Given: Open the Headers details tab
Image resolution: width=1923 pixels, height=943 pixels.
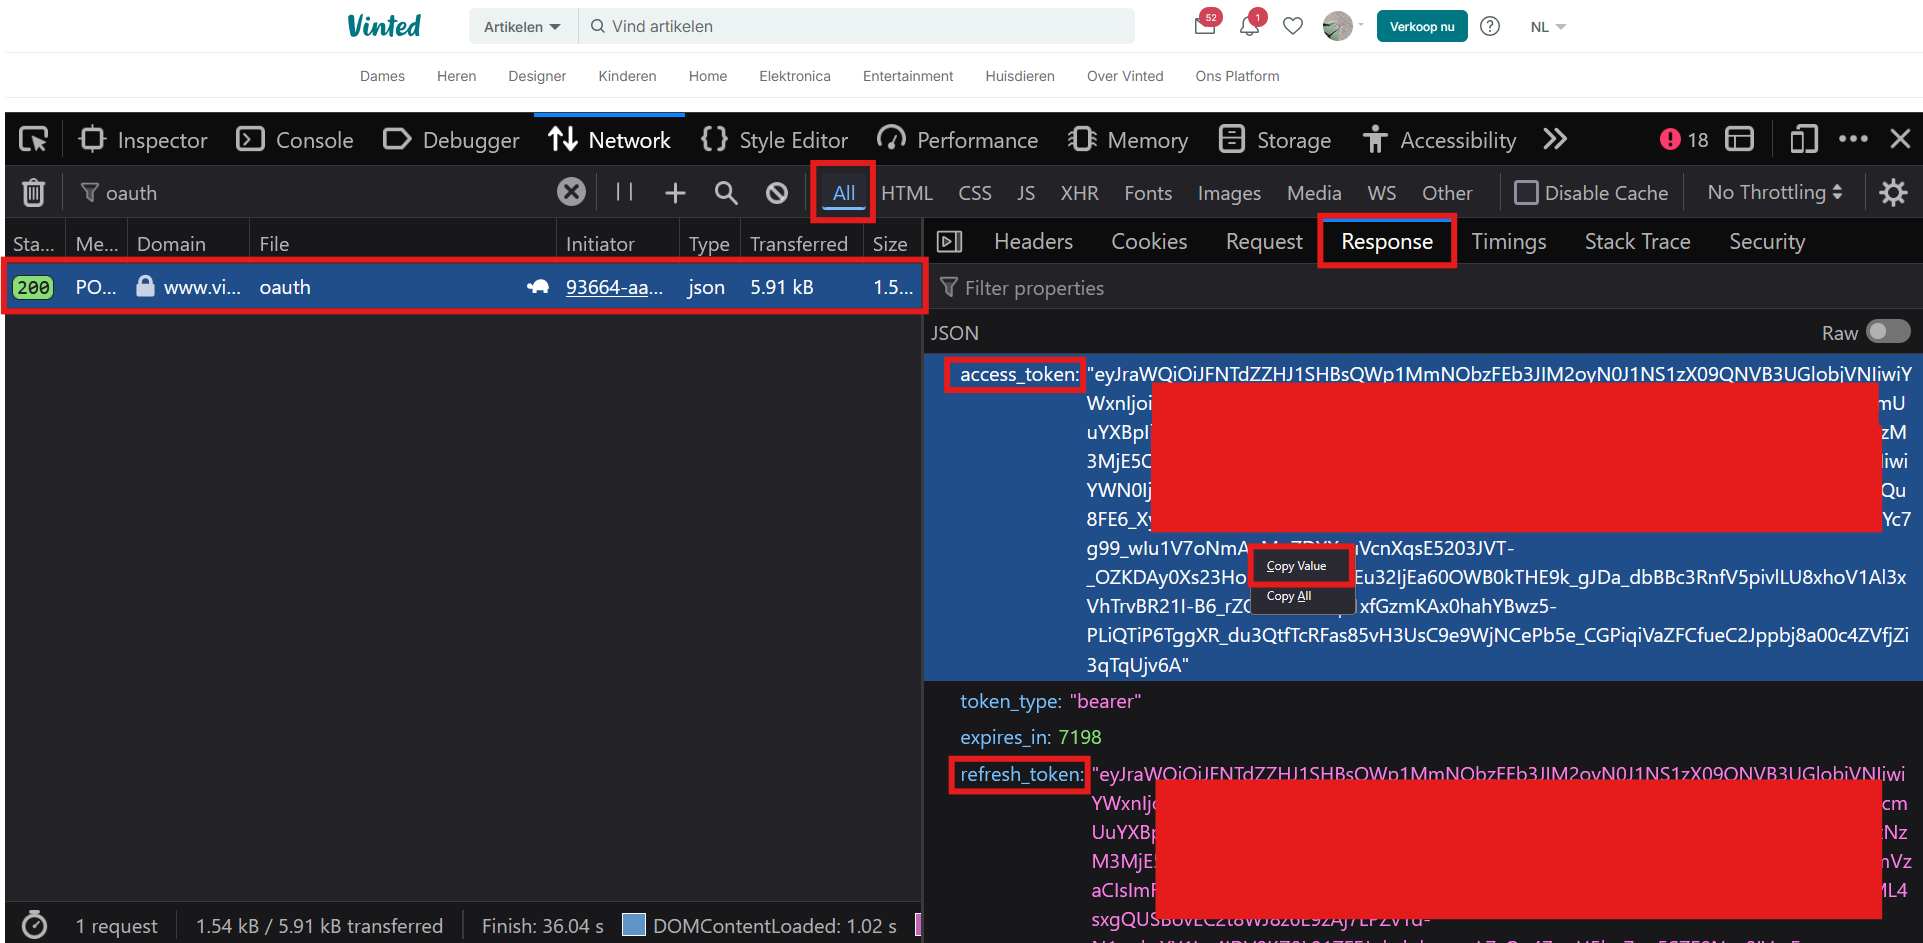Looking at the screenshot, I should click(x=1033, y=241).
